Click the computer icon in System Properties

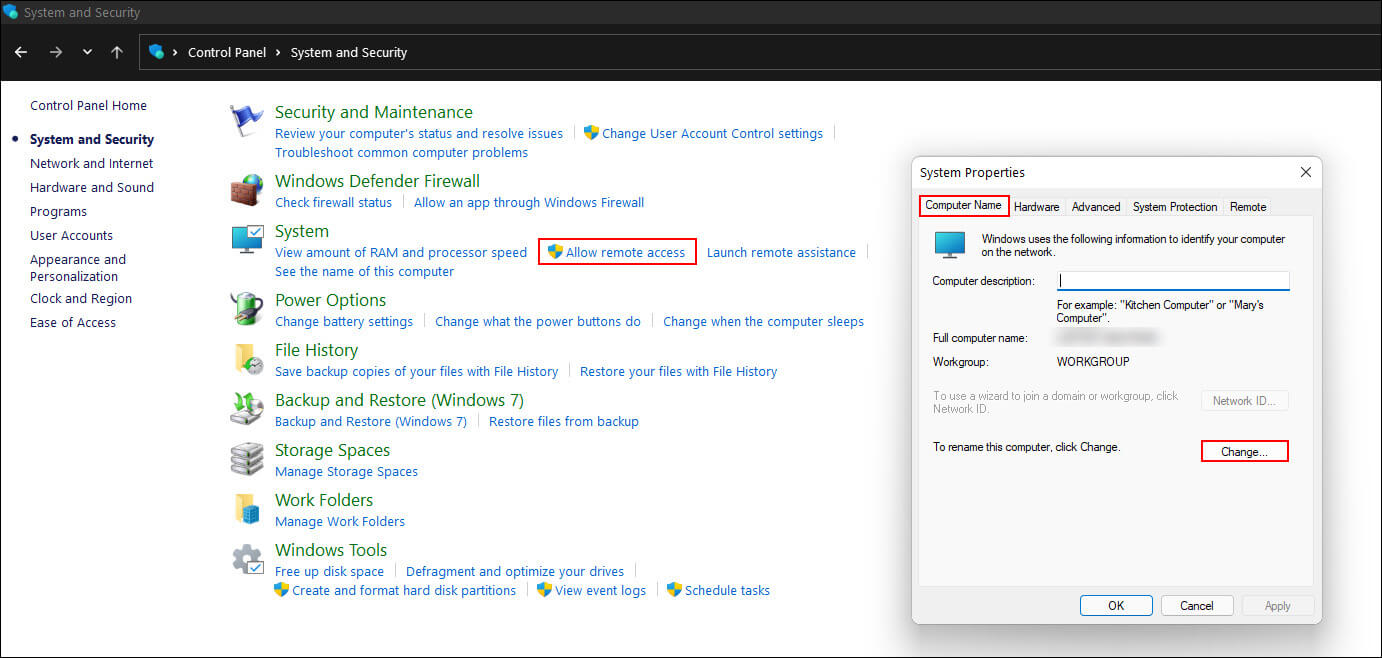949,245
